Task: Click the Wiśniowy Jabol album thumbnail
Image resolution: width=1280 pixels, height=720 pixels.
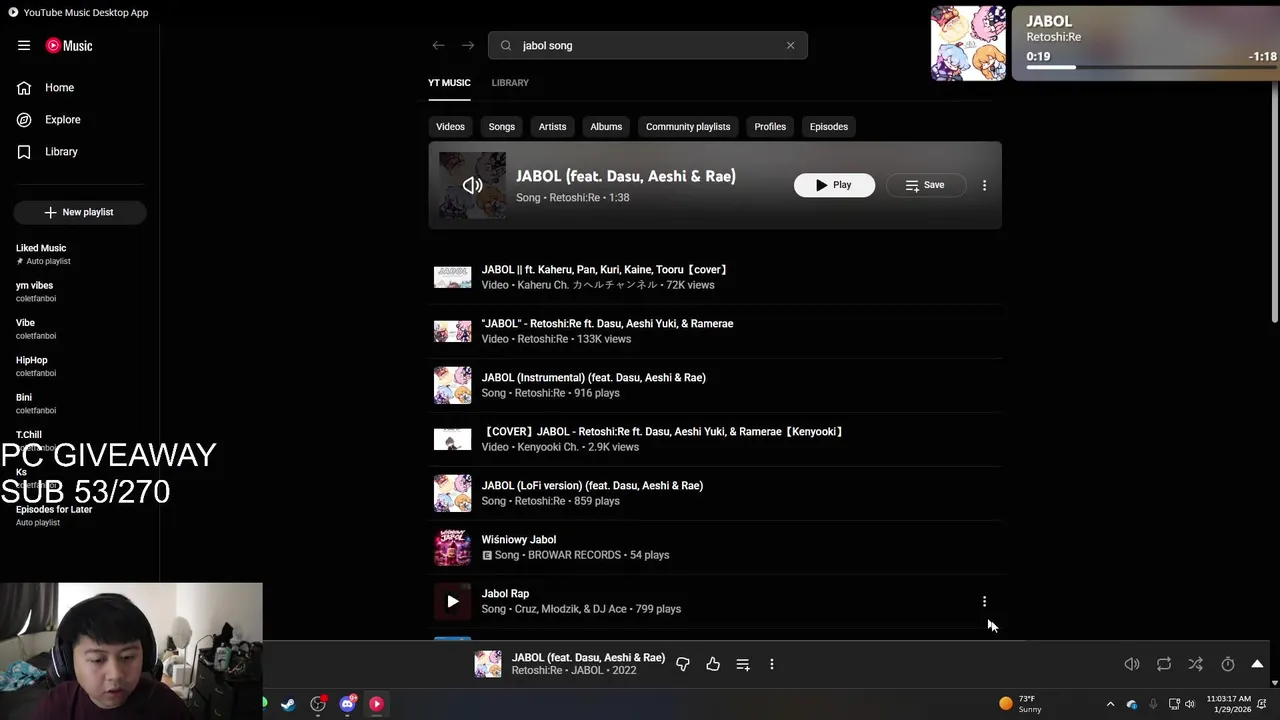Action: (x=452, y=547)
